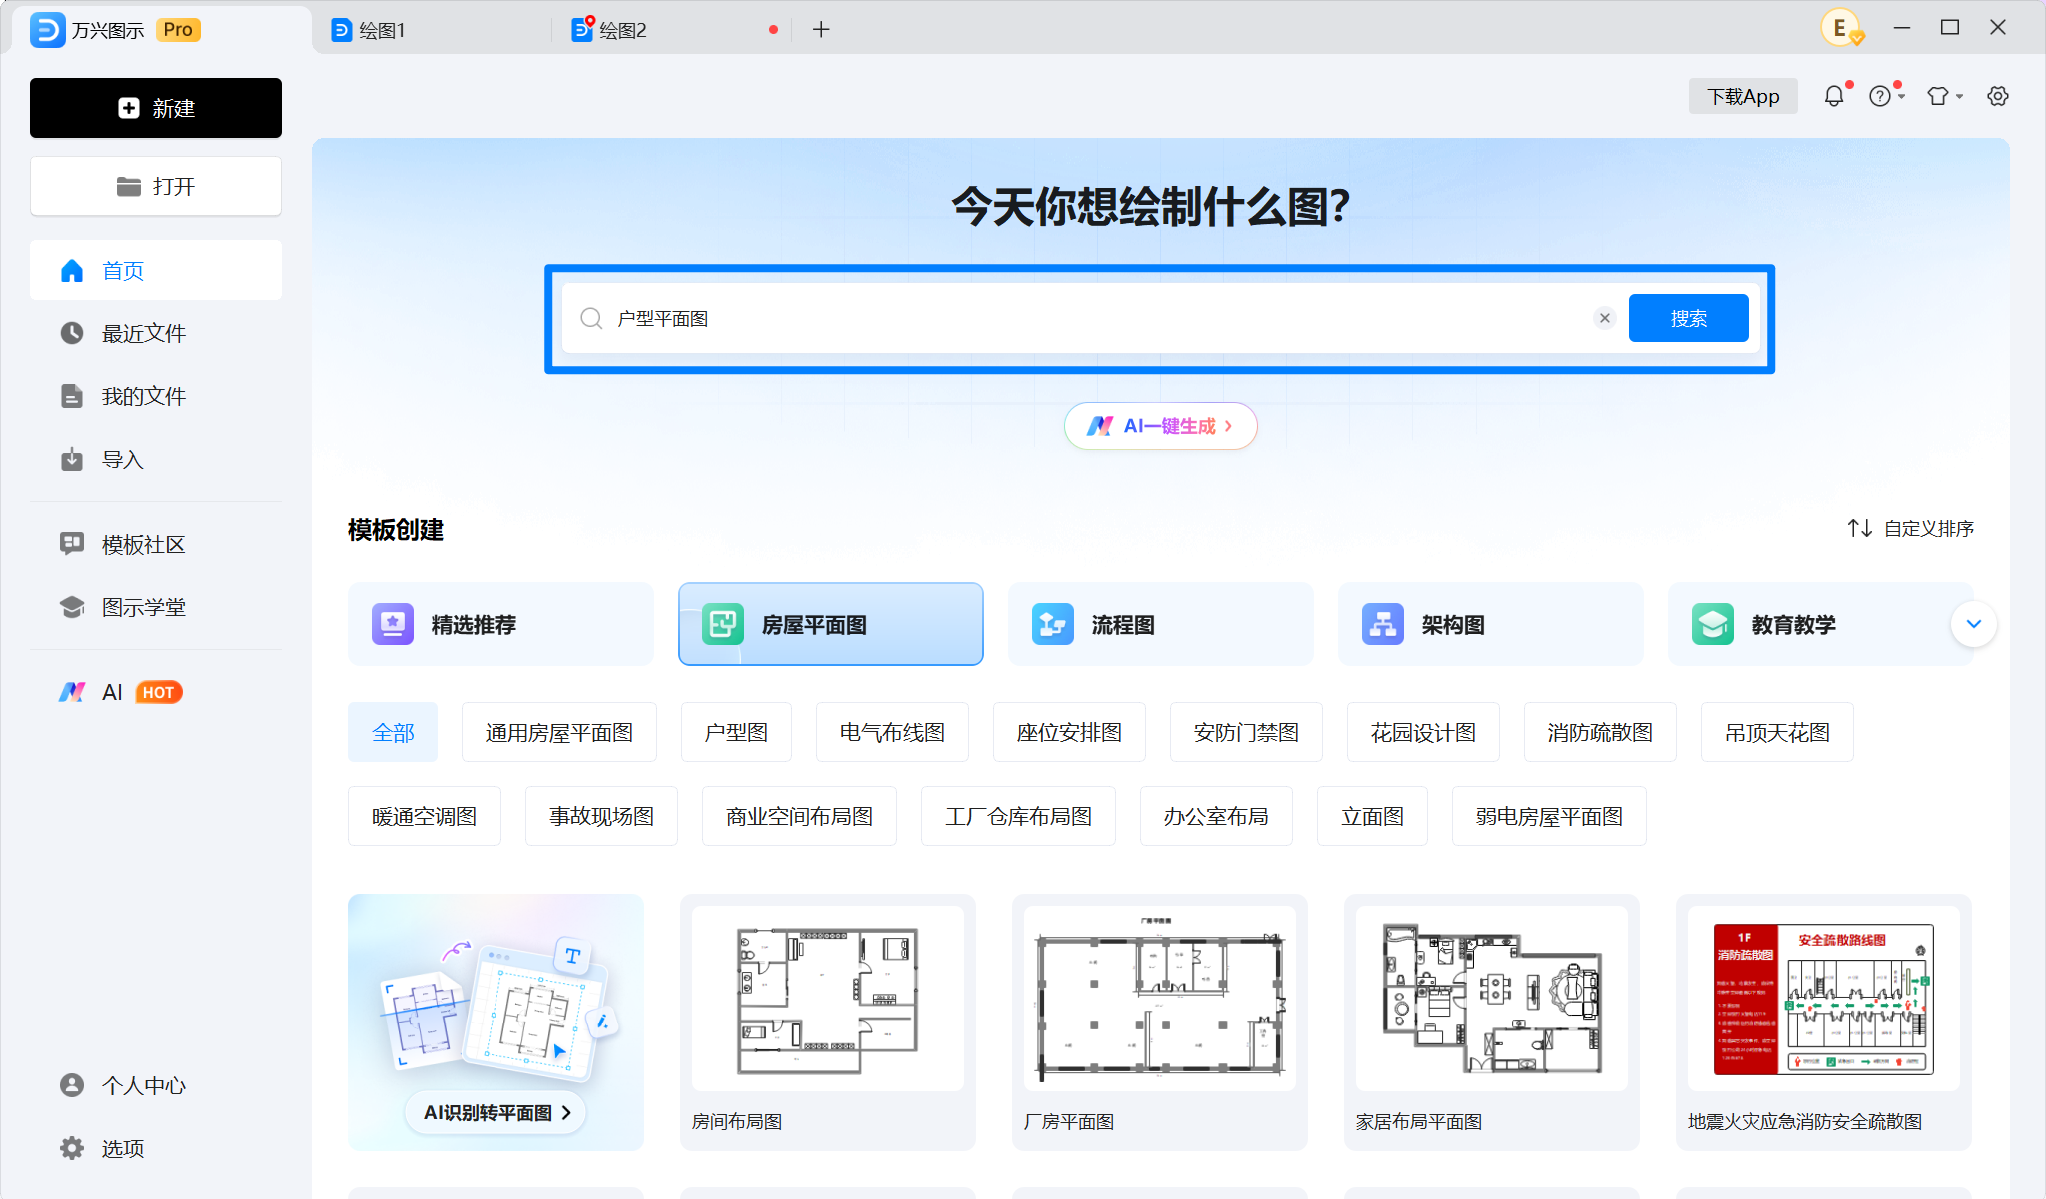Open the 房间布局图 template thumbnail

pyautogui.click(x=828, y=998)
